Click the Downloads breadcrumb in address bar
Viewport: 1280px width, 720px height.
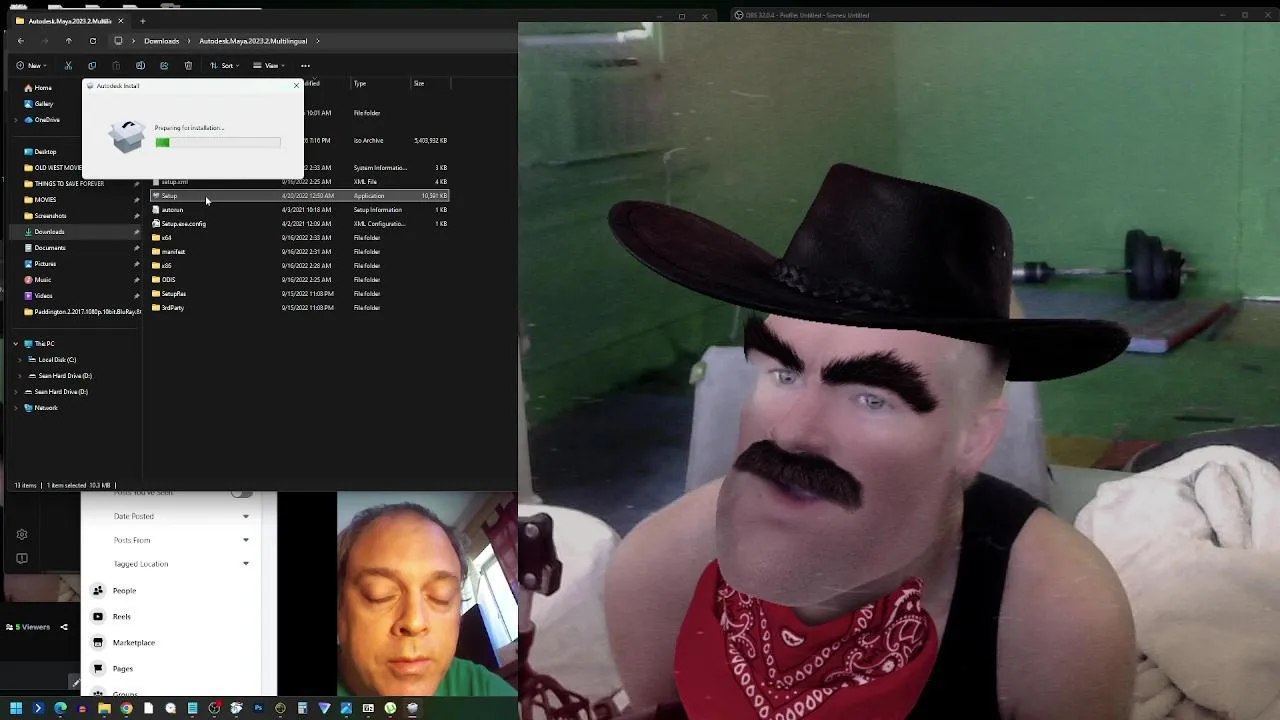point(161,41)
